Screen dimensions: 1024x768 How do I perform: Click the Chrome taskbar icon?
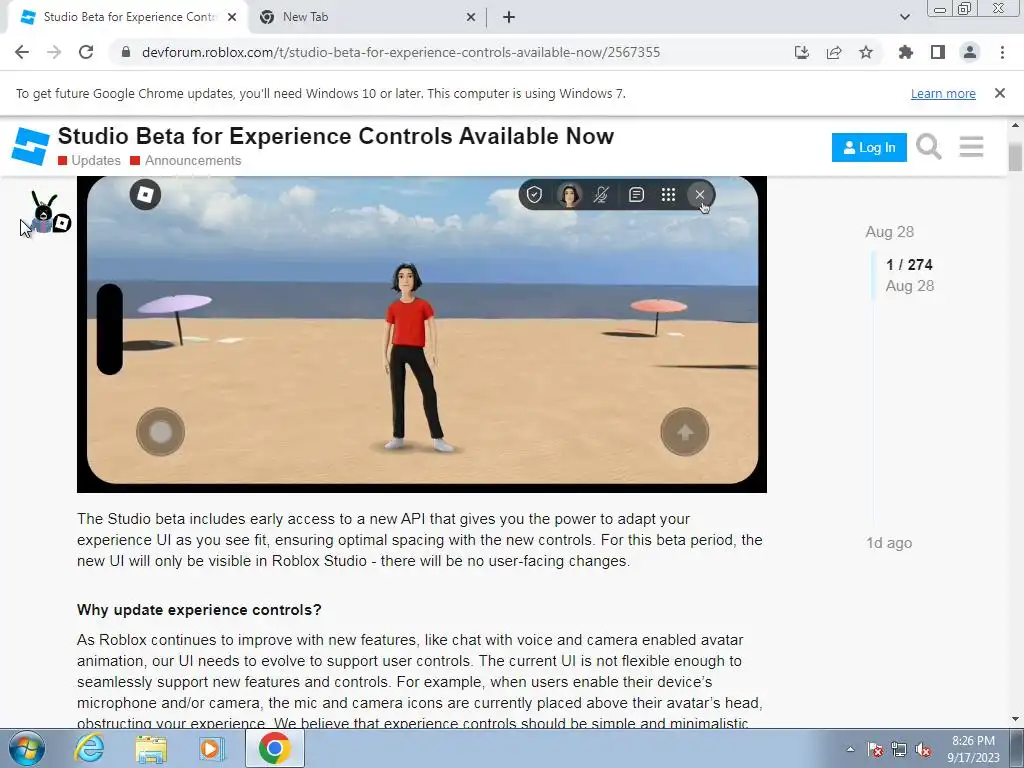pyautogui.click(x=274, y=748)
